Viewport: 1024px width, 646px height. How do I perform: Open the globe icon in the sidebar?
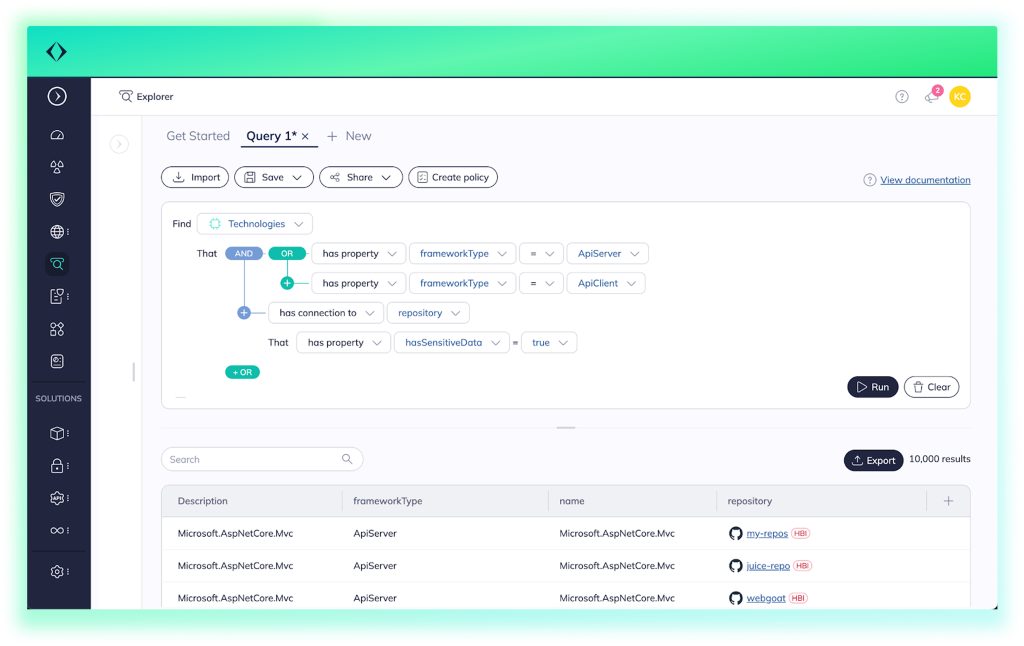[57, 232]
